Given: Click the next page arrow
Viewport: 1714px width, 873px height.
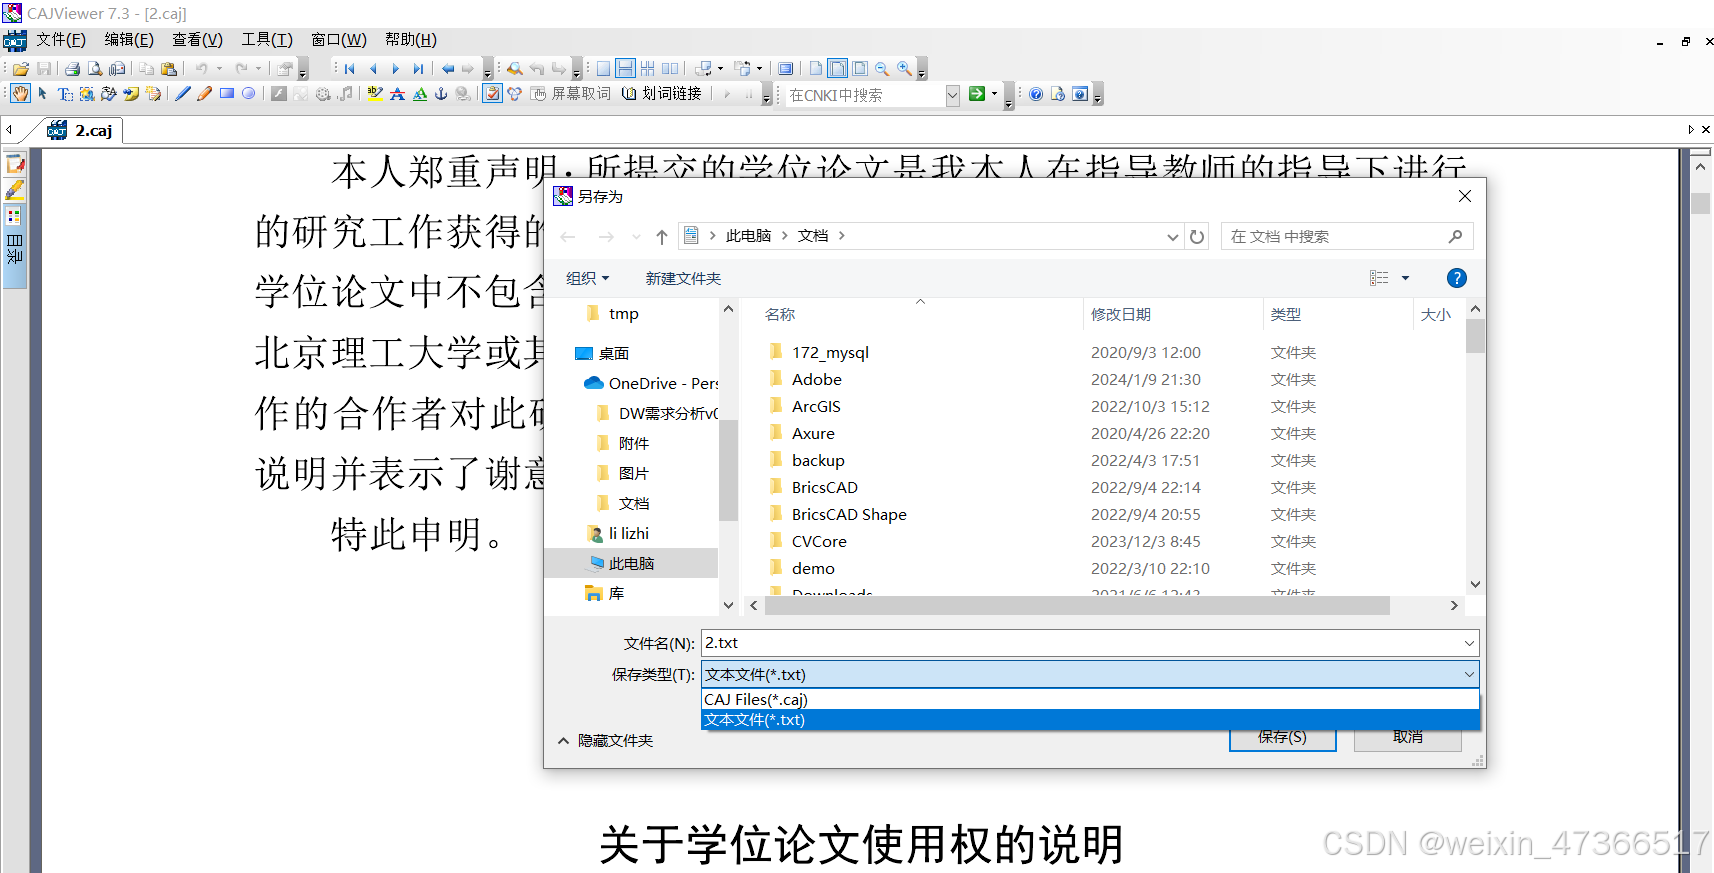Looking at the screenshot, I should click(395, 68).
